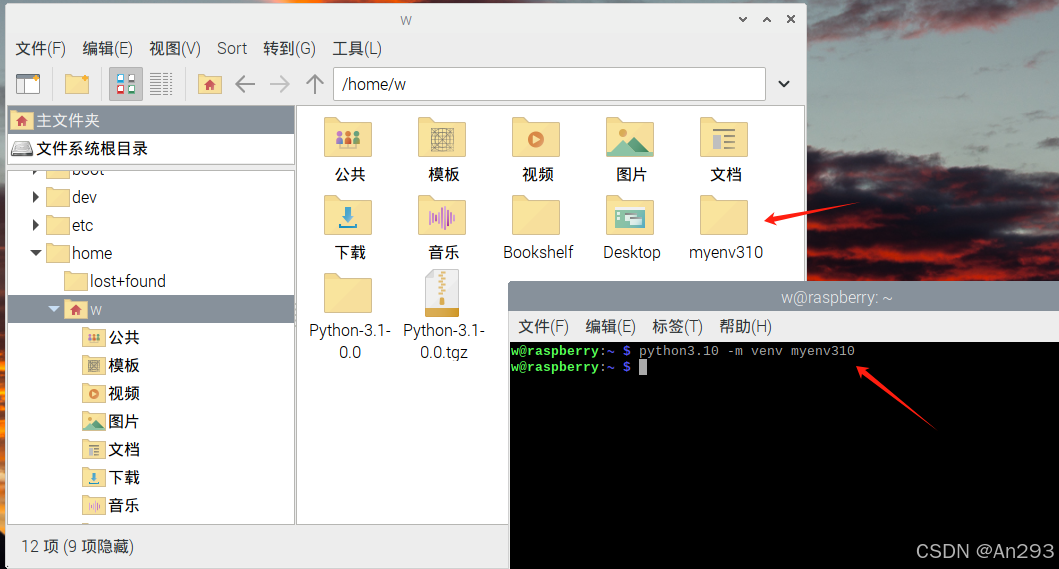1059x569 pixels.
Task: Open terminal's 文件(F) menu
Action: (543, 327)
